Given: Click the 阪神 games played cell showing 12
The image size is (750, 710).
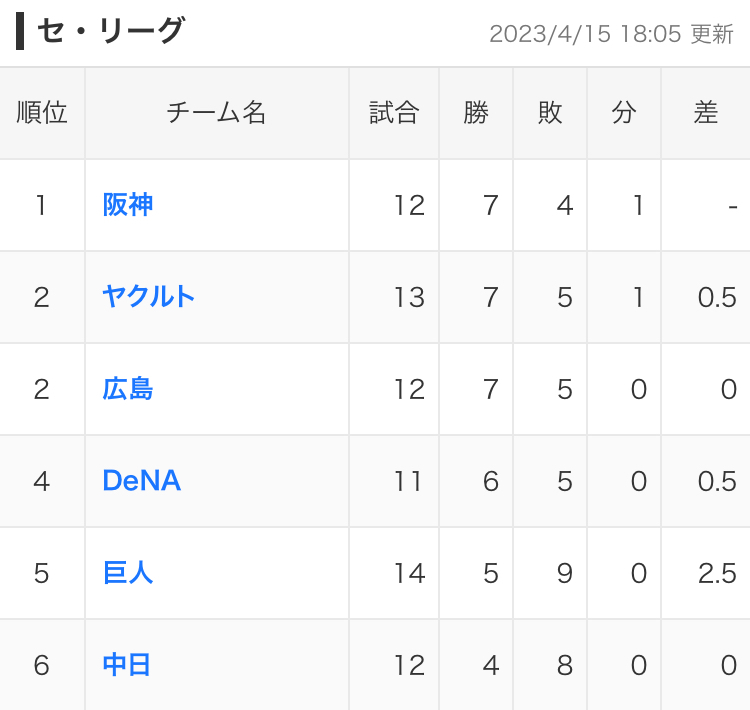Looking at the screenshot, I should coord(409,205).
